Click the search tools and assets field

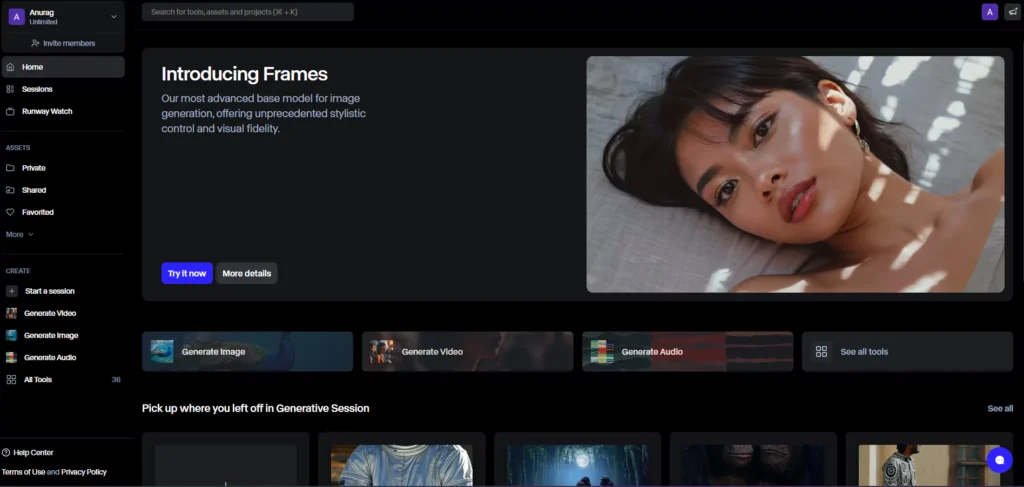click(x=247, y=12)
